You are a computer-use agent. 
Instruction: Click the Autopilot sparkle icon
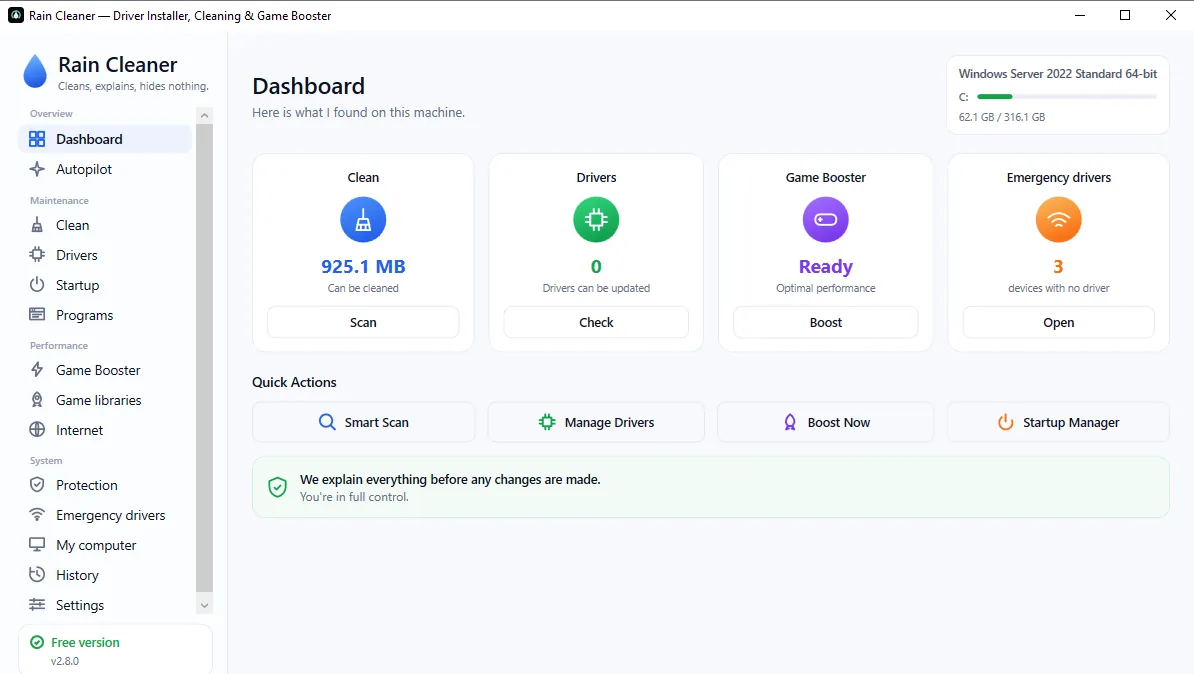[x=37, y=169]
